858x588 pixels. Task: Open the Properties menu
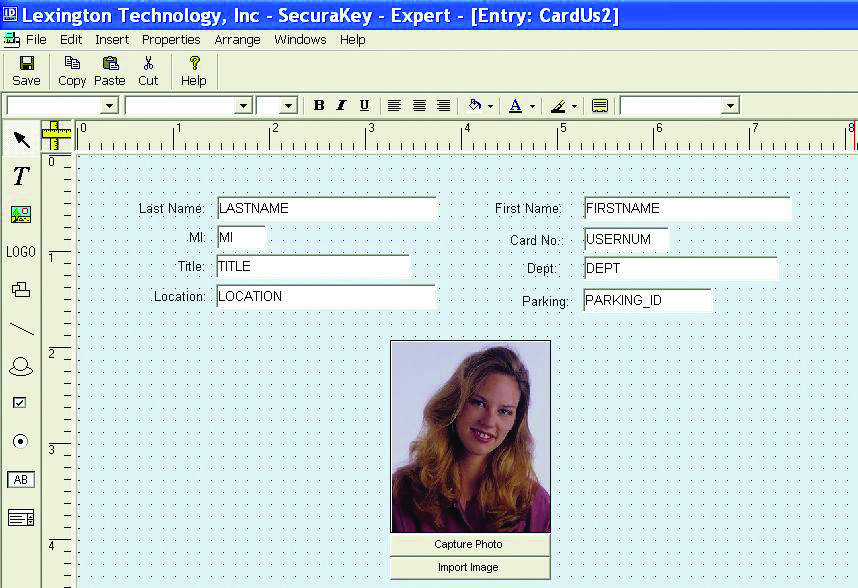171,39
